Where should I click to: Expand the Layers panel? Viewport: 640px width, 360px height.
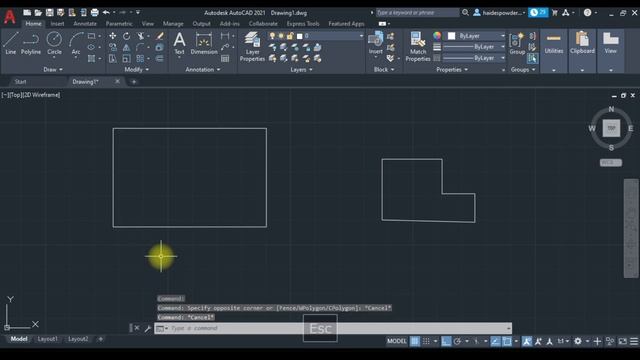301,70
